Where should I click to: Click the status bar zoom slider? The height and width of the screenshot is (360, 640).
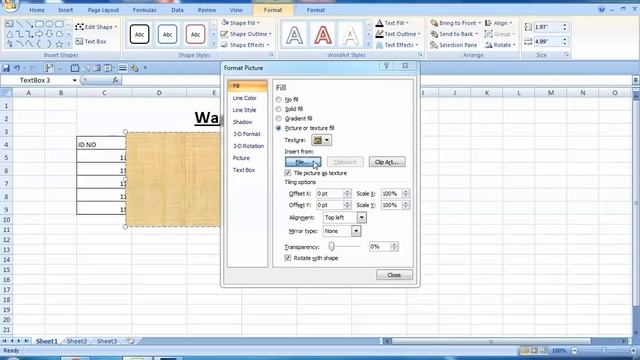pos(603,351)
